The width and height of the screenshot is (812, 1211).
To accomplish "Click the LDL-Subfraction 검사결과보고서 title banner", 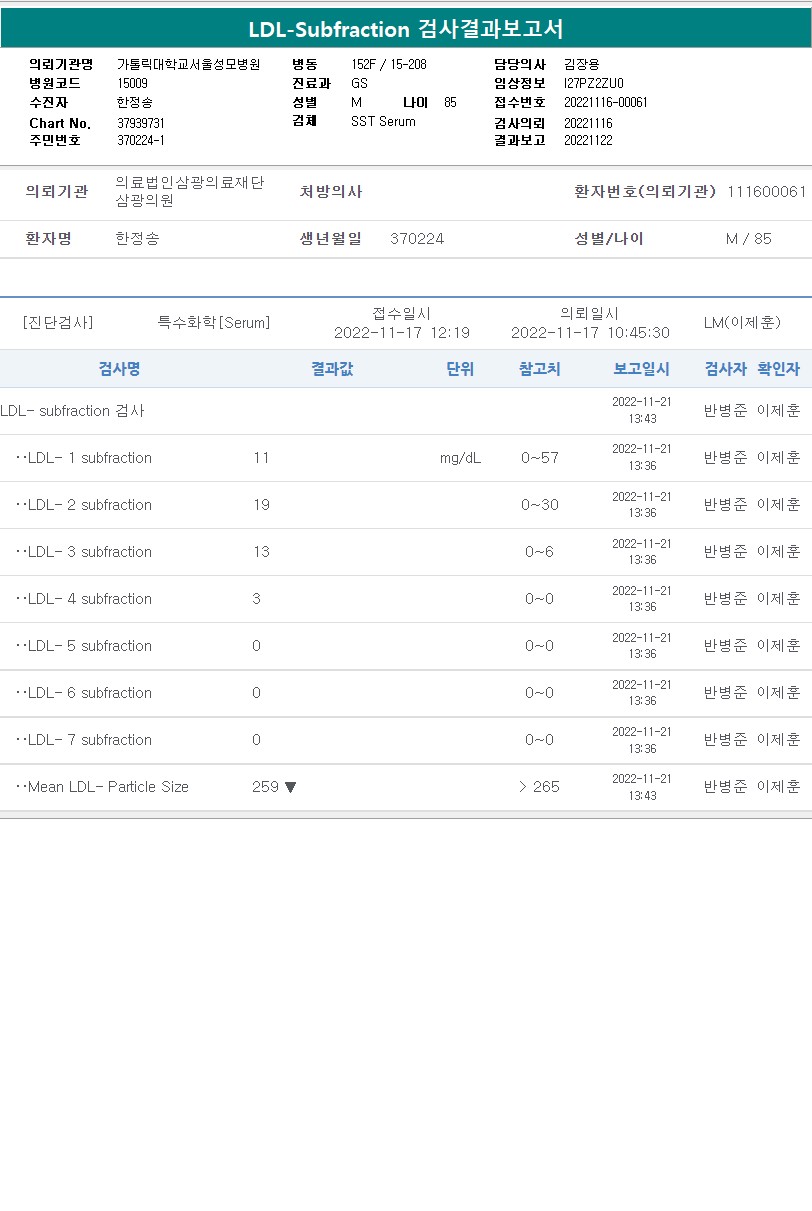I will 406,29.
